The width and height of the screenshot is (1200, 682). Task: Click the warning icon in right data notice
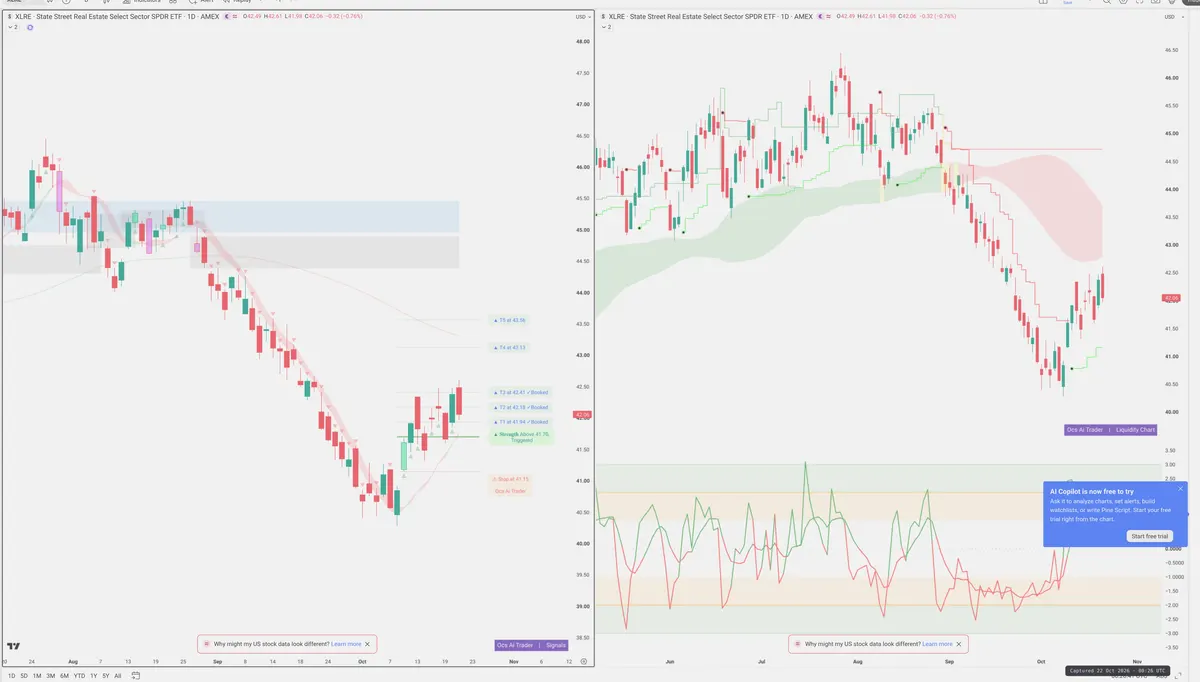(797, 644)
